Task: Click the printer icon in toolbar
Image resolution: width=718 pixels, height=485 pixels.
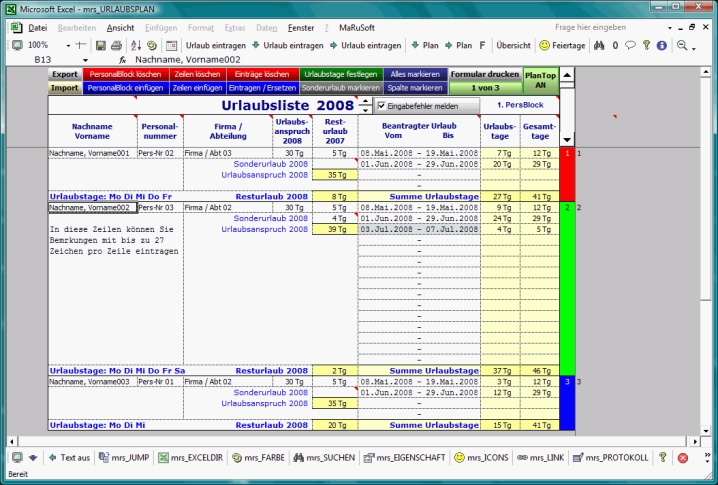Action: 117,45
